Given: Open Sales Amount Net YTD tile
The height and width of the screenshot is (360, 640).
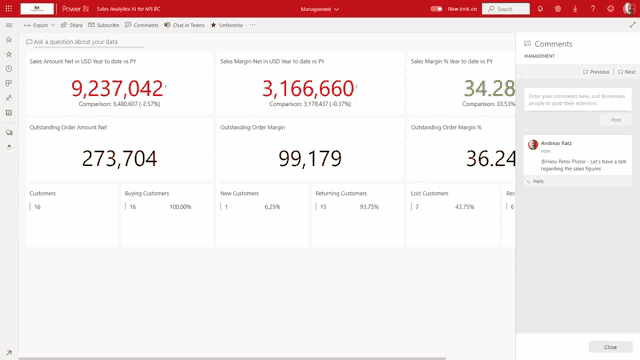Looking at the screenshot, I should tap(119, 83).
